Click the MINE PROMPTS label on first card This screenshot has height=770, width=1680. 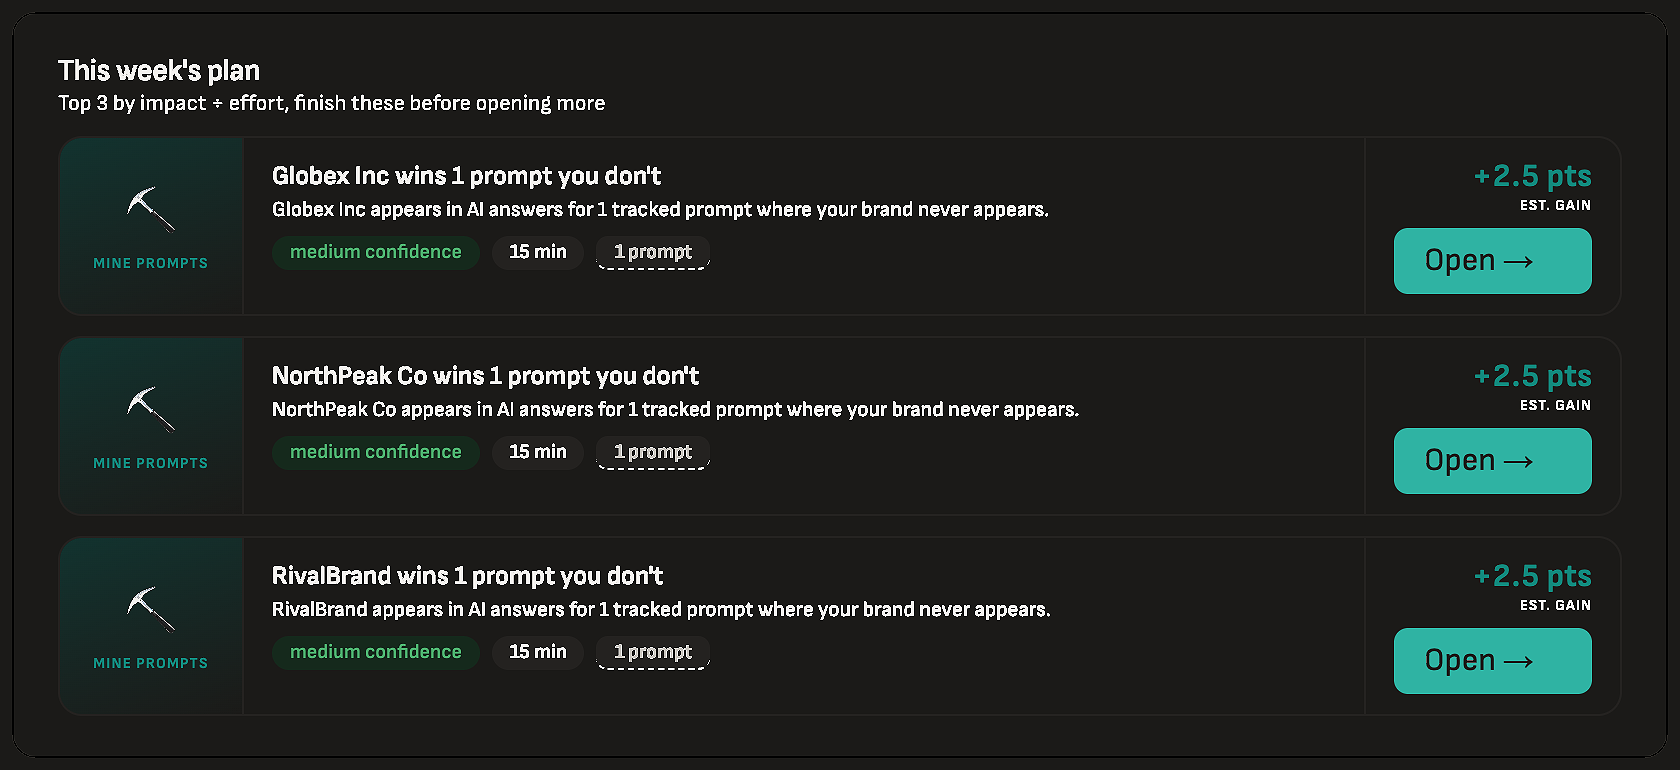(x=151, y=263)
